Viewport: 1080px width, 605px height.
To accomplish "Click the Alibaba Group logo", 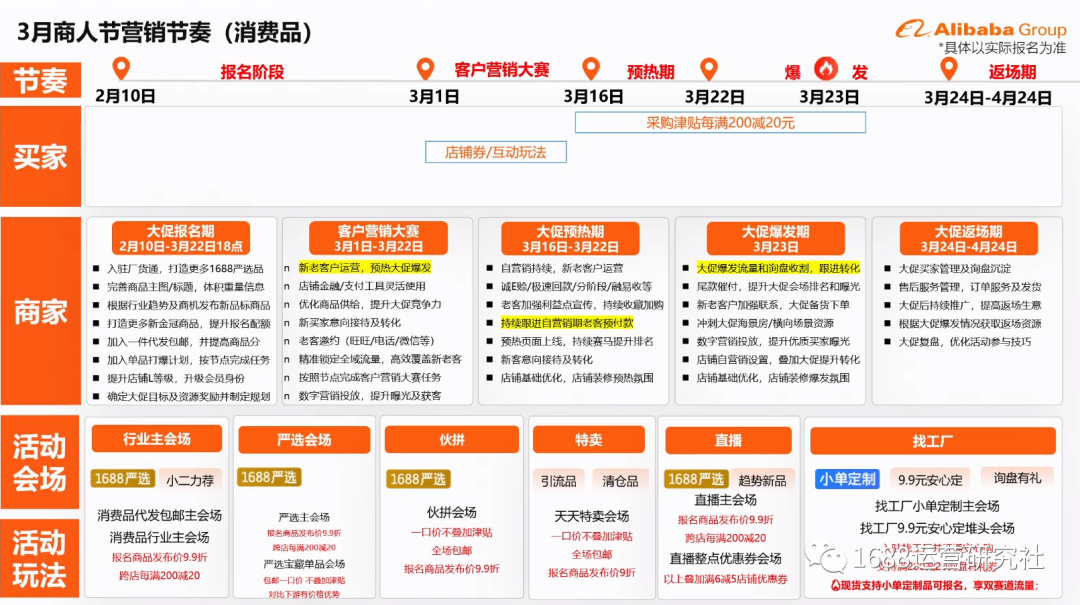I will pos(981,29).
